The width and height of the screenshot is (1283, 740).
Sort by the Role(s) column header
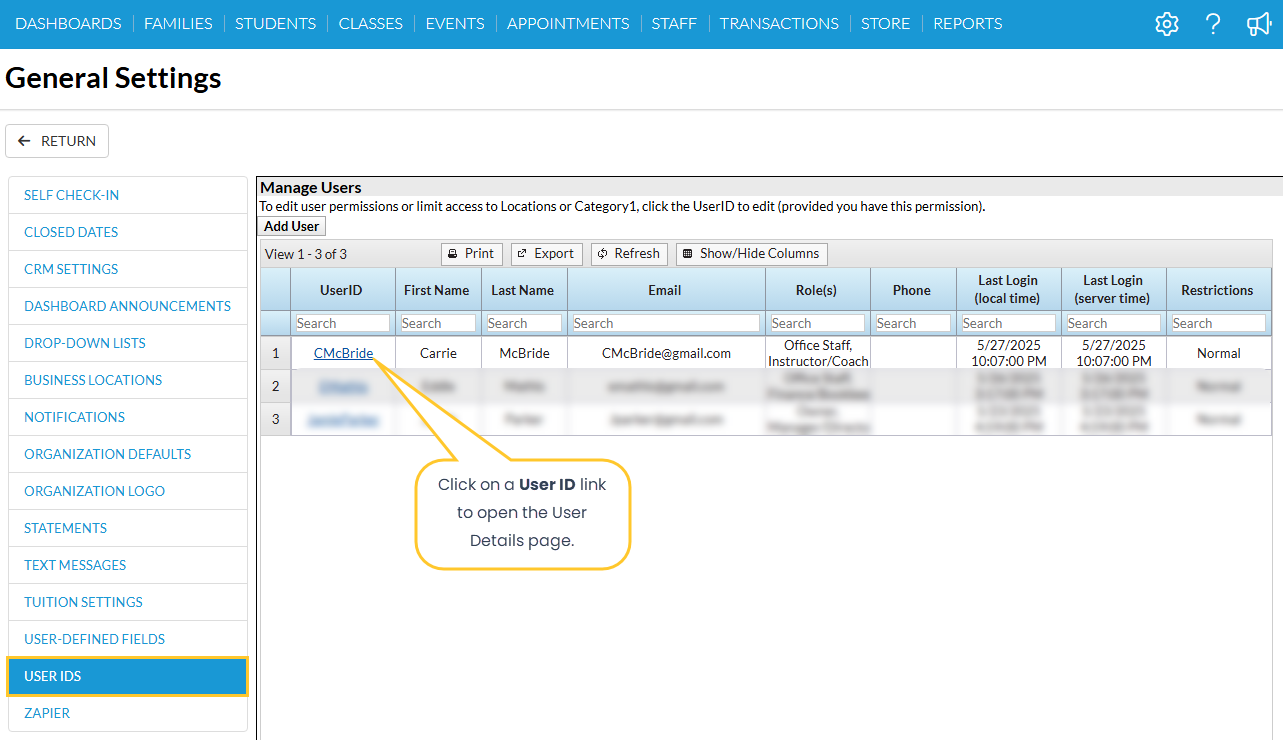point(817,290)
